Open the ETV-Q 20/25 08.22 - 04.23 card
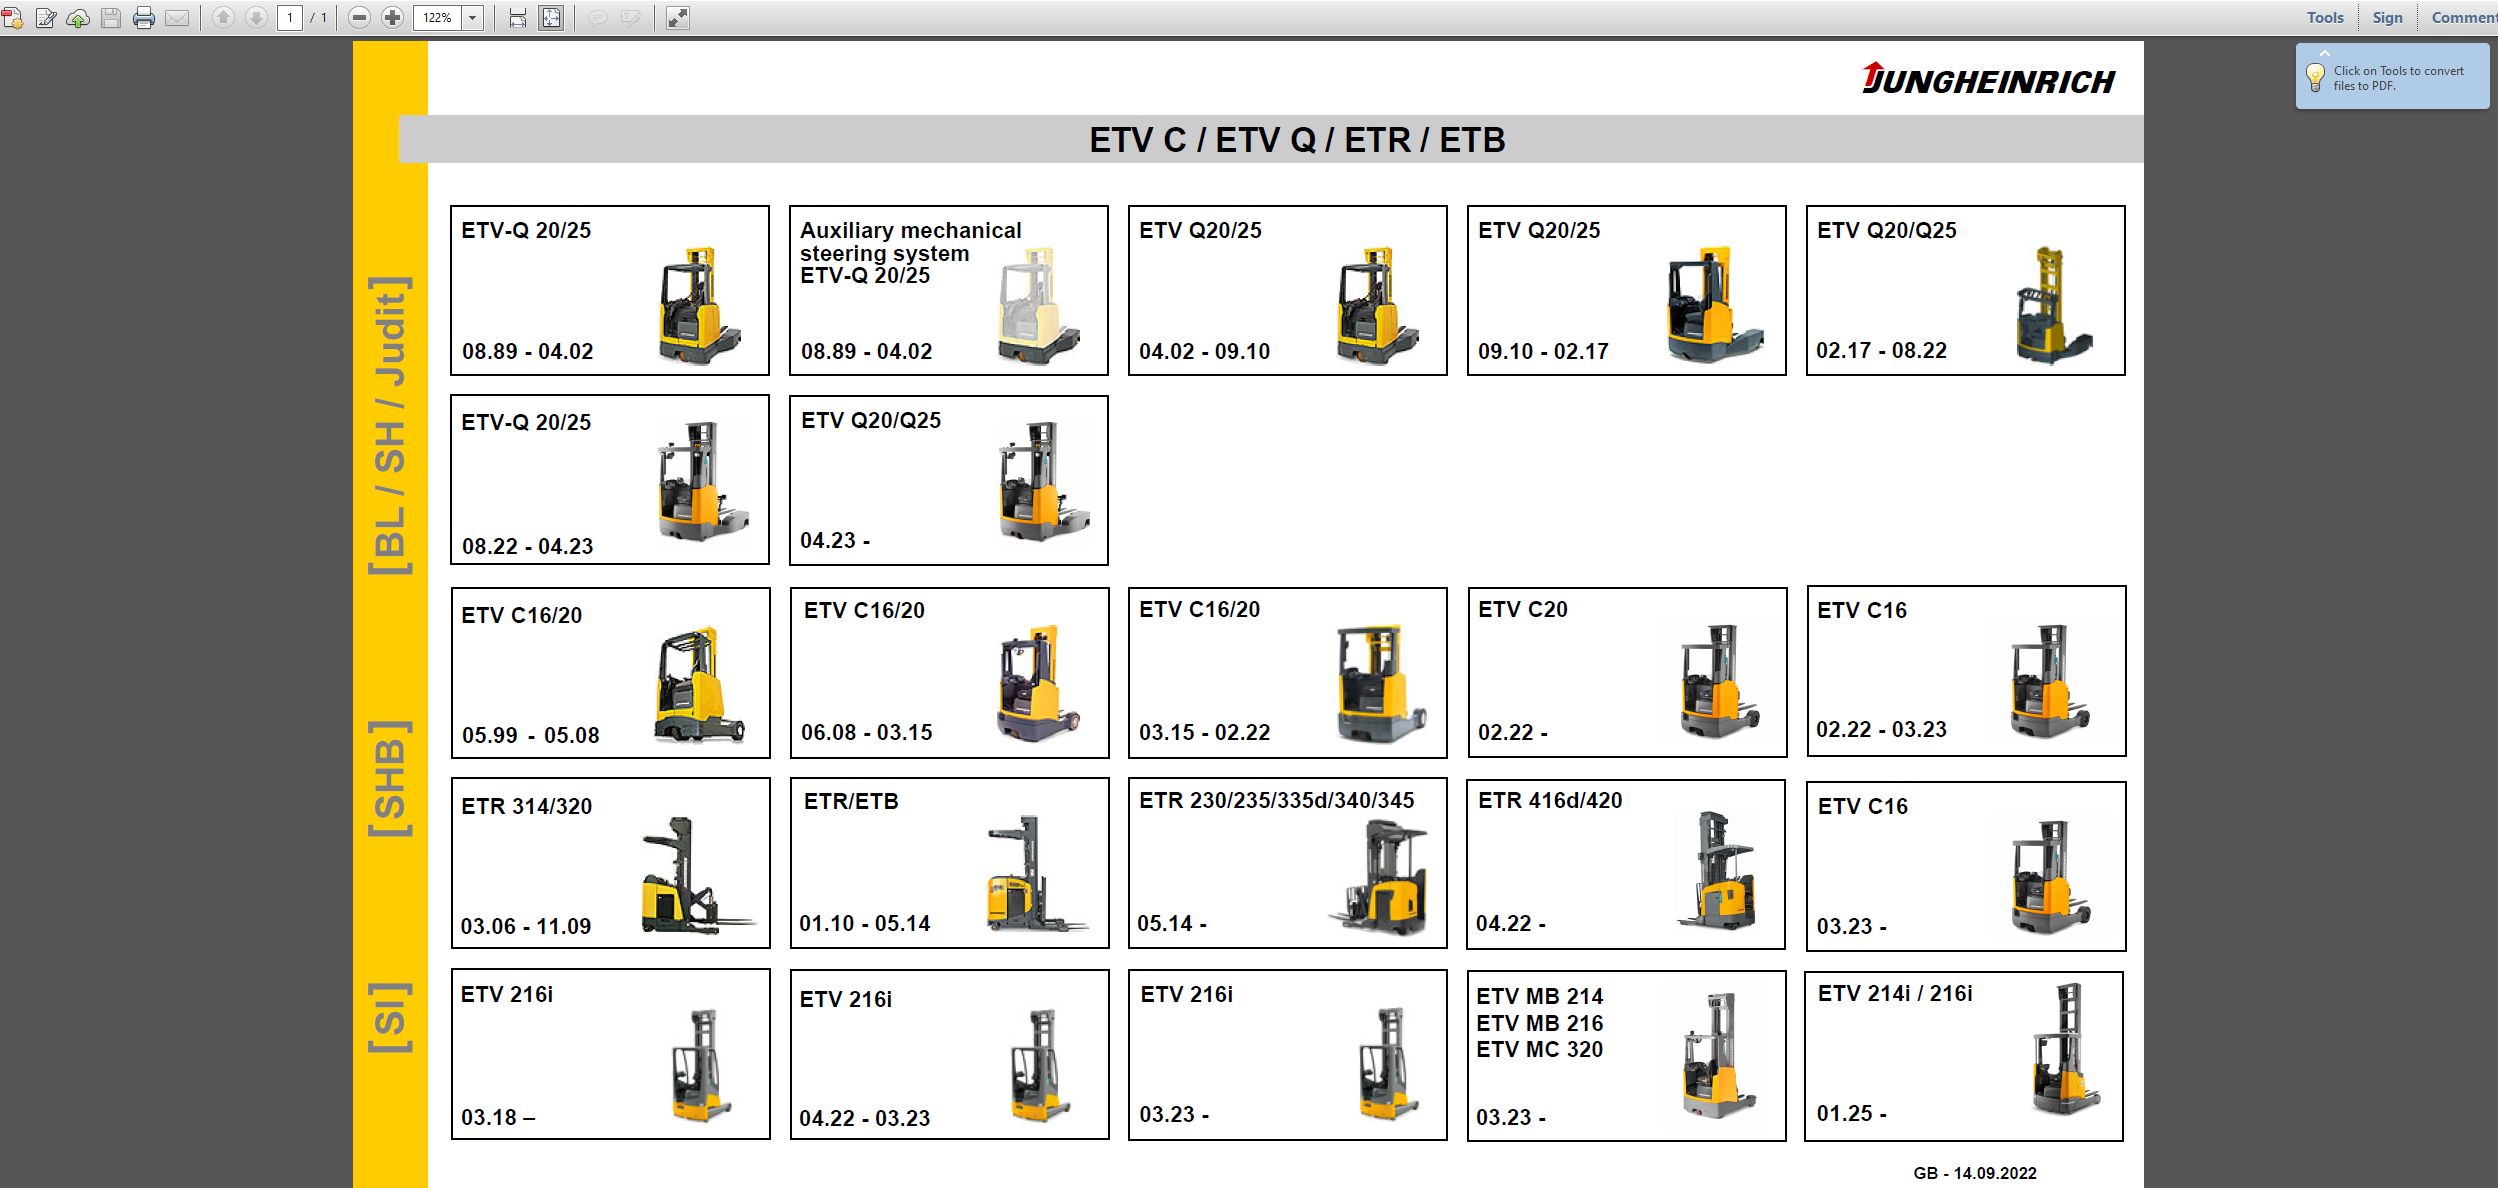Viewport: 2498px width, 1188px height. tap(610, 480)
